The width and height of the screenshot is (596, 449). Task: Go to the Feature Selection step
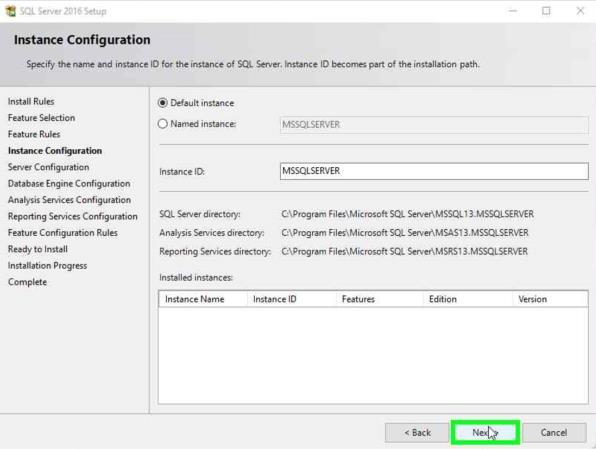(x=41, y=118)
